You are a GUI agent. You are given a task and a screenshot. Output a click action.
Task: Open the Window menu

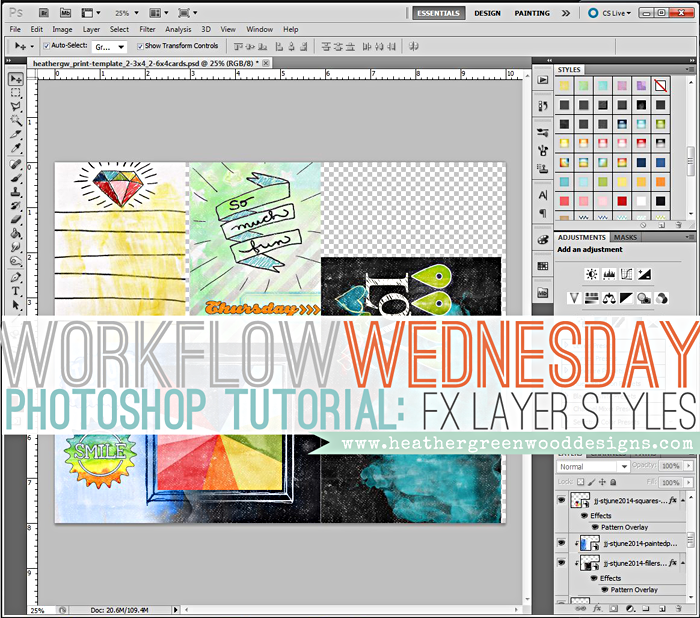tap(259, 29)
